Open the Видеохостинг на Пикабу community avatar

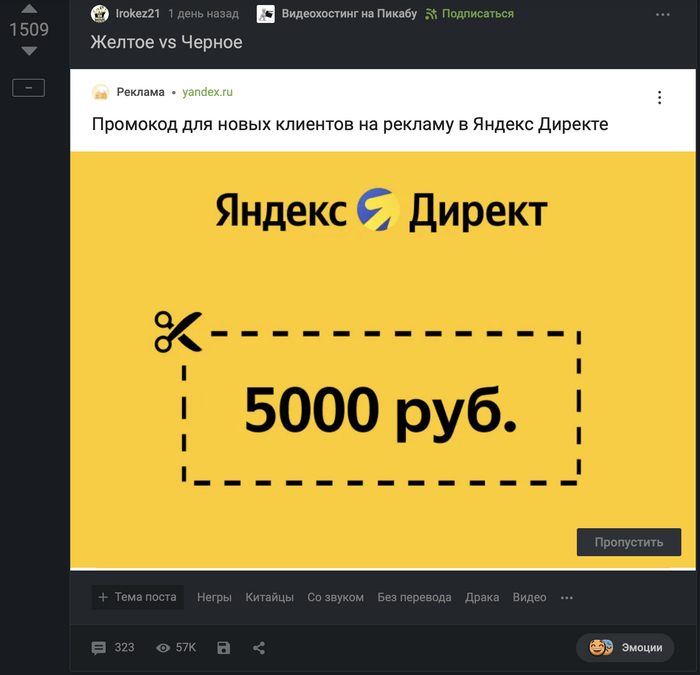click(266, 14)
